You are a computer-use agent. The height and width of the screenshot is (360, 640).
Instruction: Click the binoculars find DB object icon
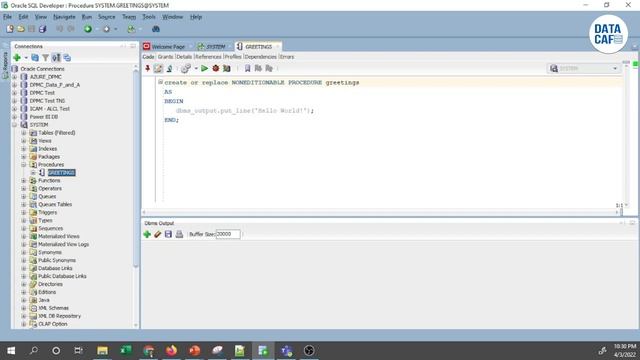(x=156, y=29)
